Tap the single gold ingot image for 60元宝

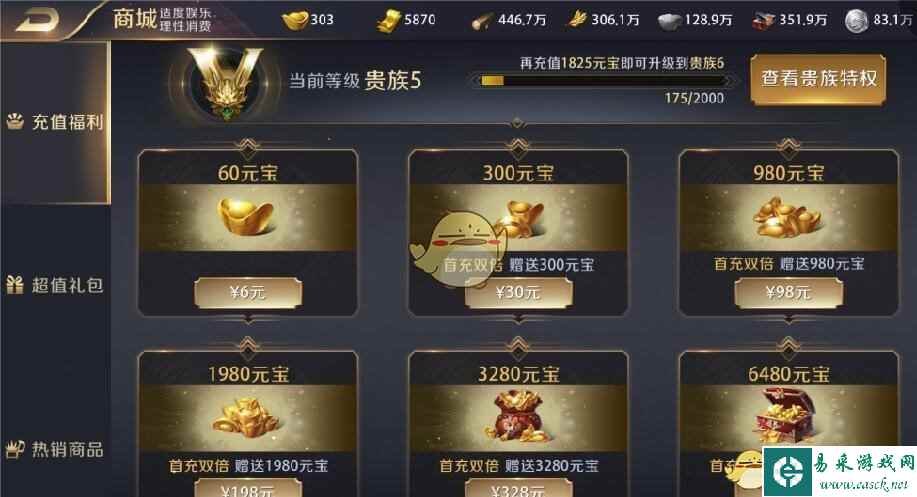246,216
